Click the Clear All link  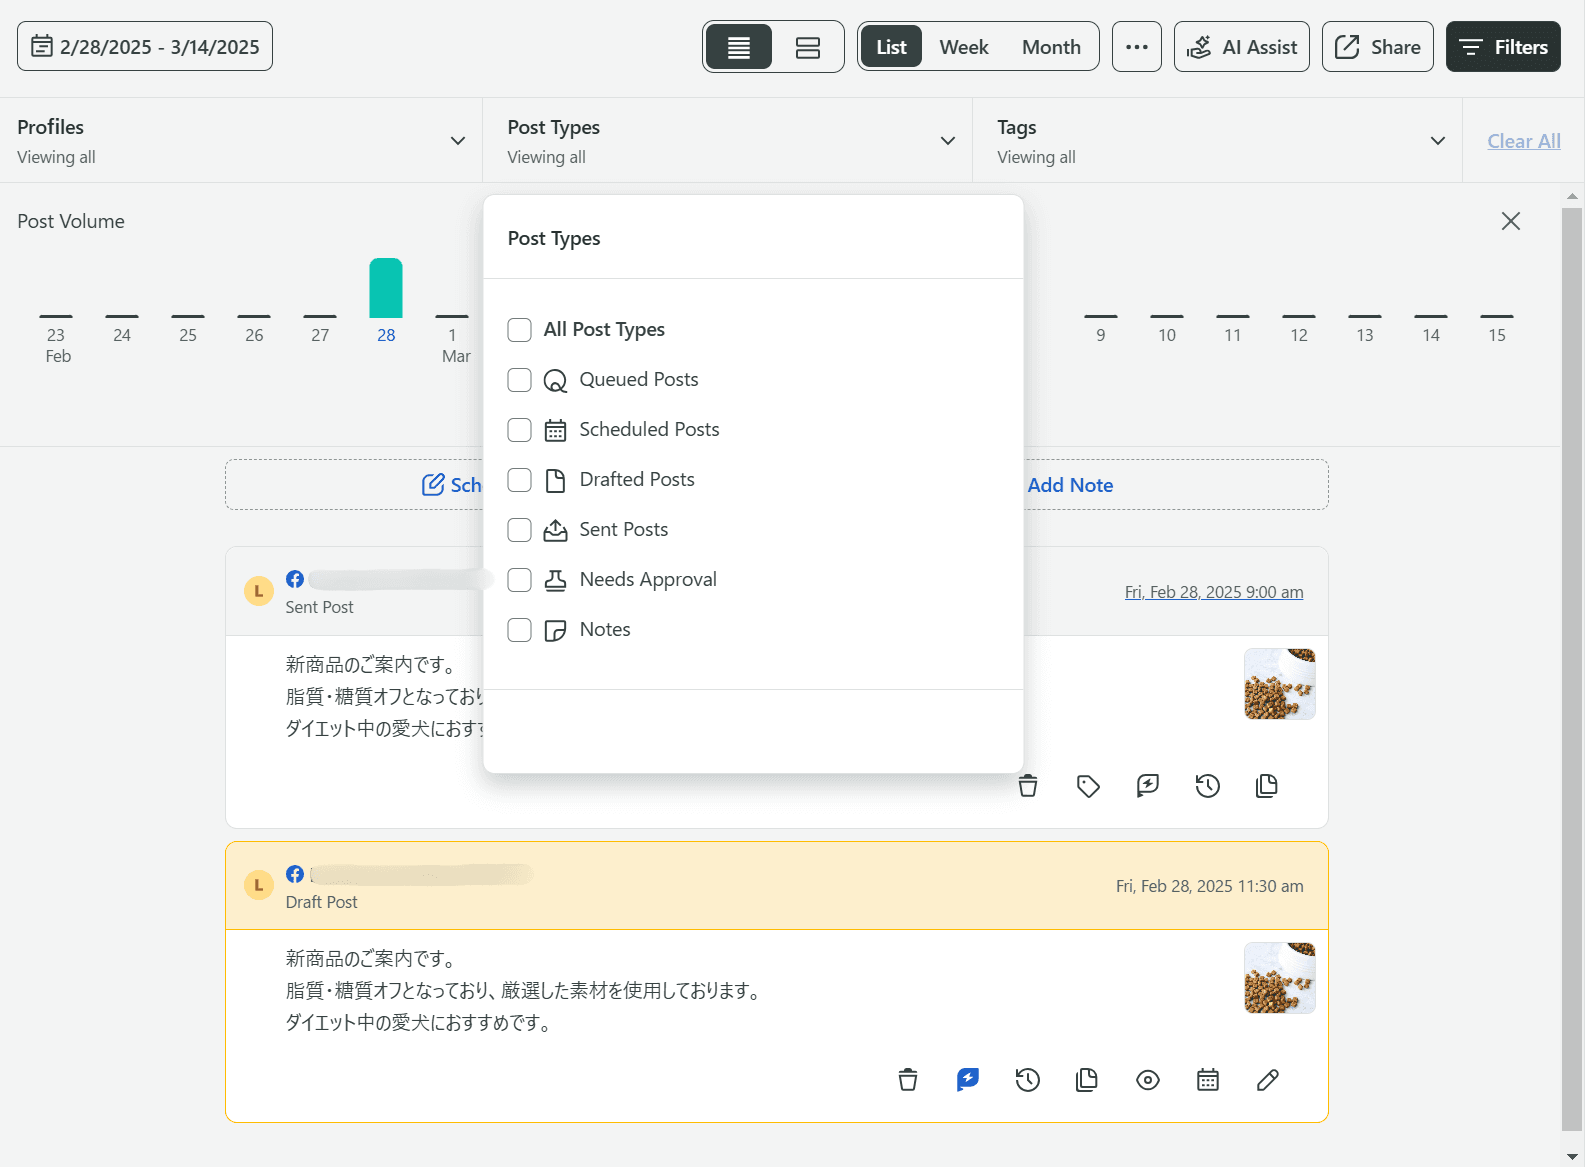1523,141
